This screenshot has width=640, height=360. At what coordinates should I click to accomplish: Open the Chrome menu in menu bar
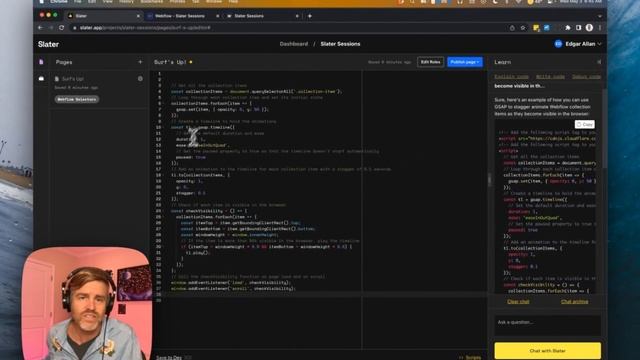[x=59, y=2]
